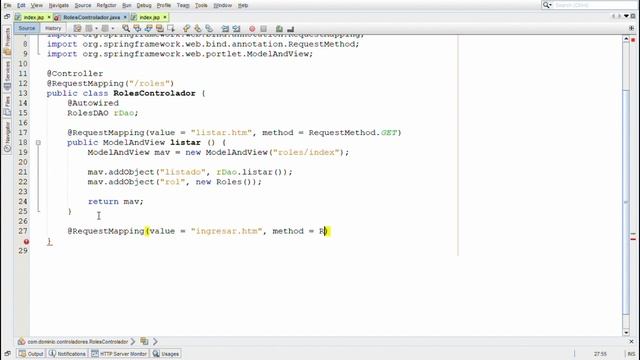The height and width of the screenshot is (360, 640).
Task: Open the Debug menu
Action: click(x=144, y=5)
